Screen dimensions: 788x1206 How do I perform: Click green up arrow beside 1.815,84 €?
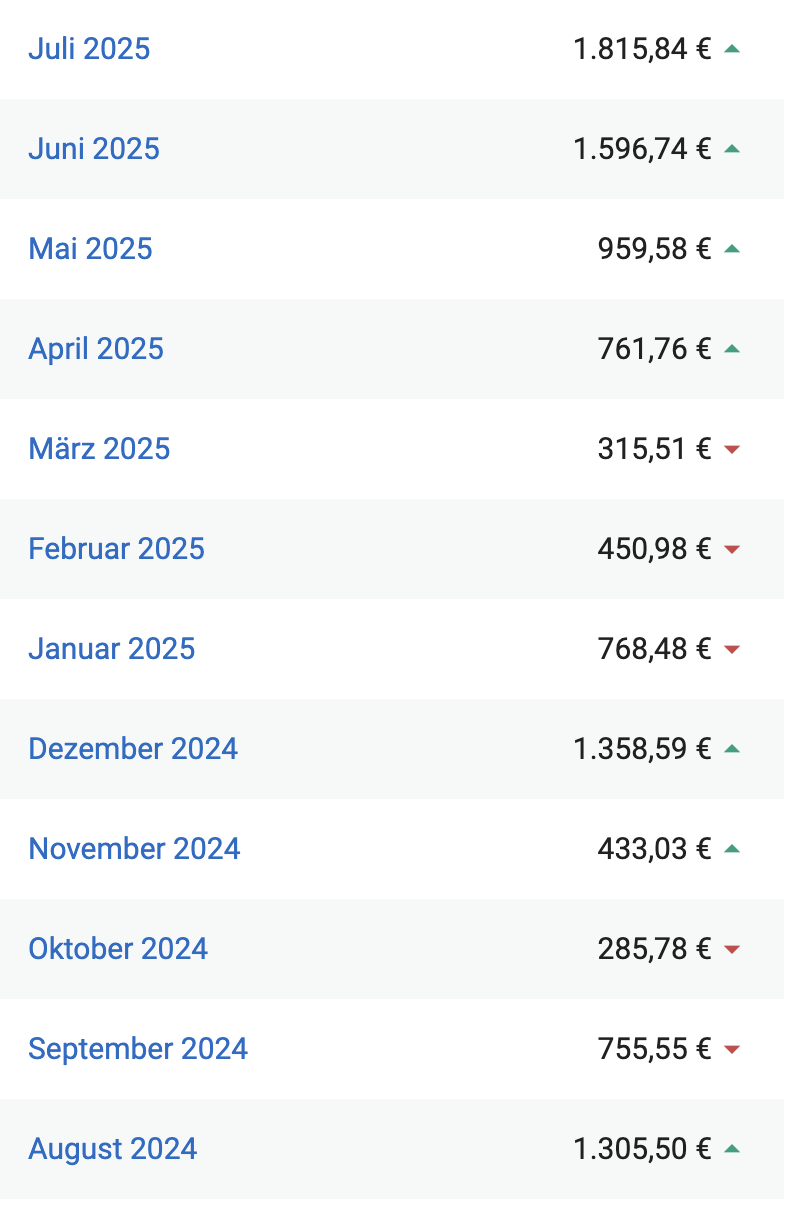pyautogui.click(x=732, y=48)
